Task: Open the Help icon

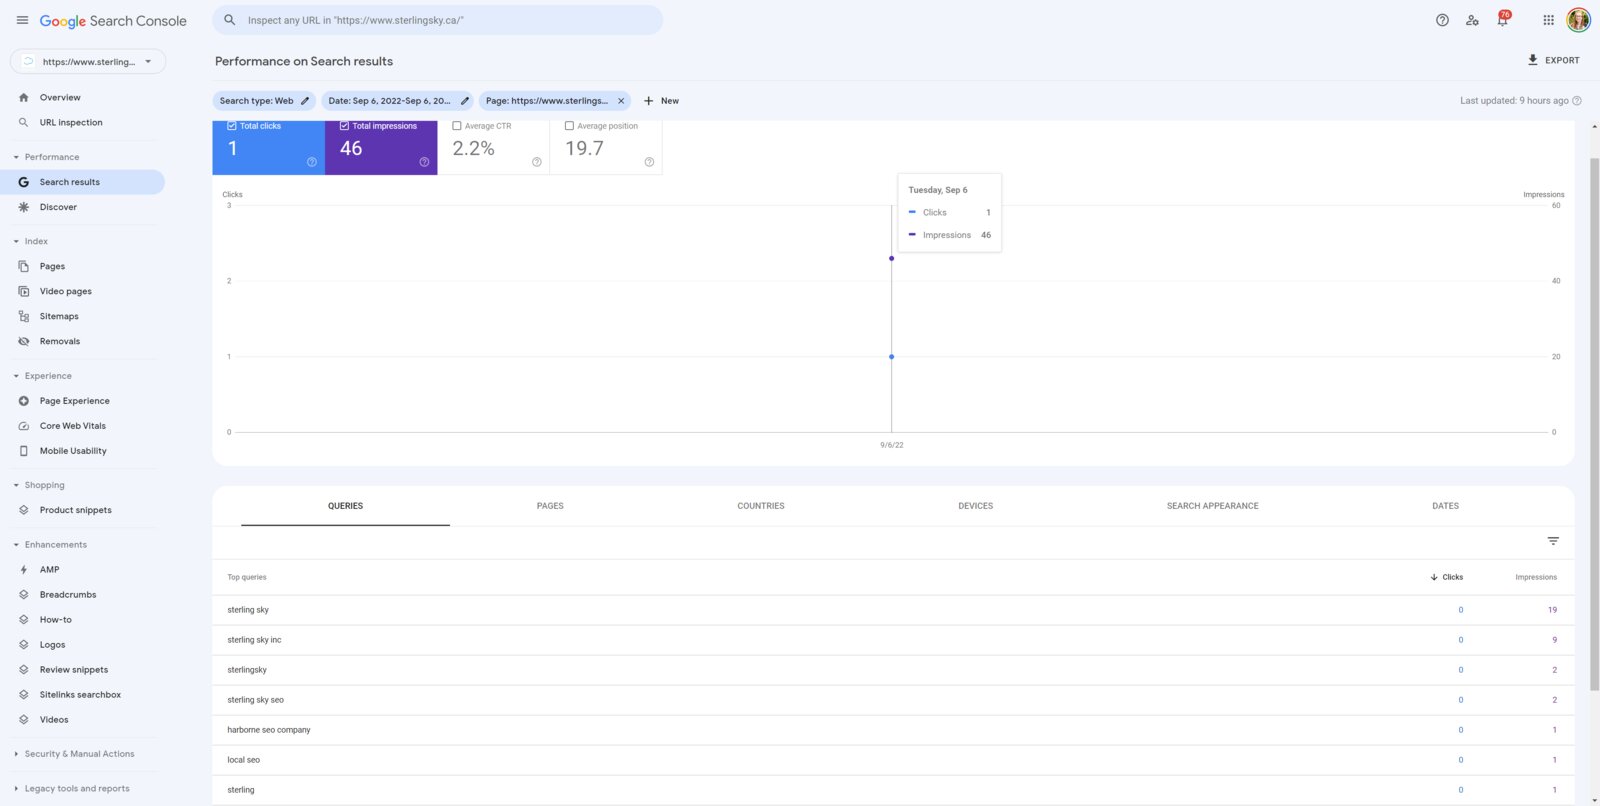Action: pyautogui.click(x=1442, y=20)
